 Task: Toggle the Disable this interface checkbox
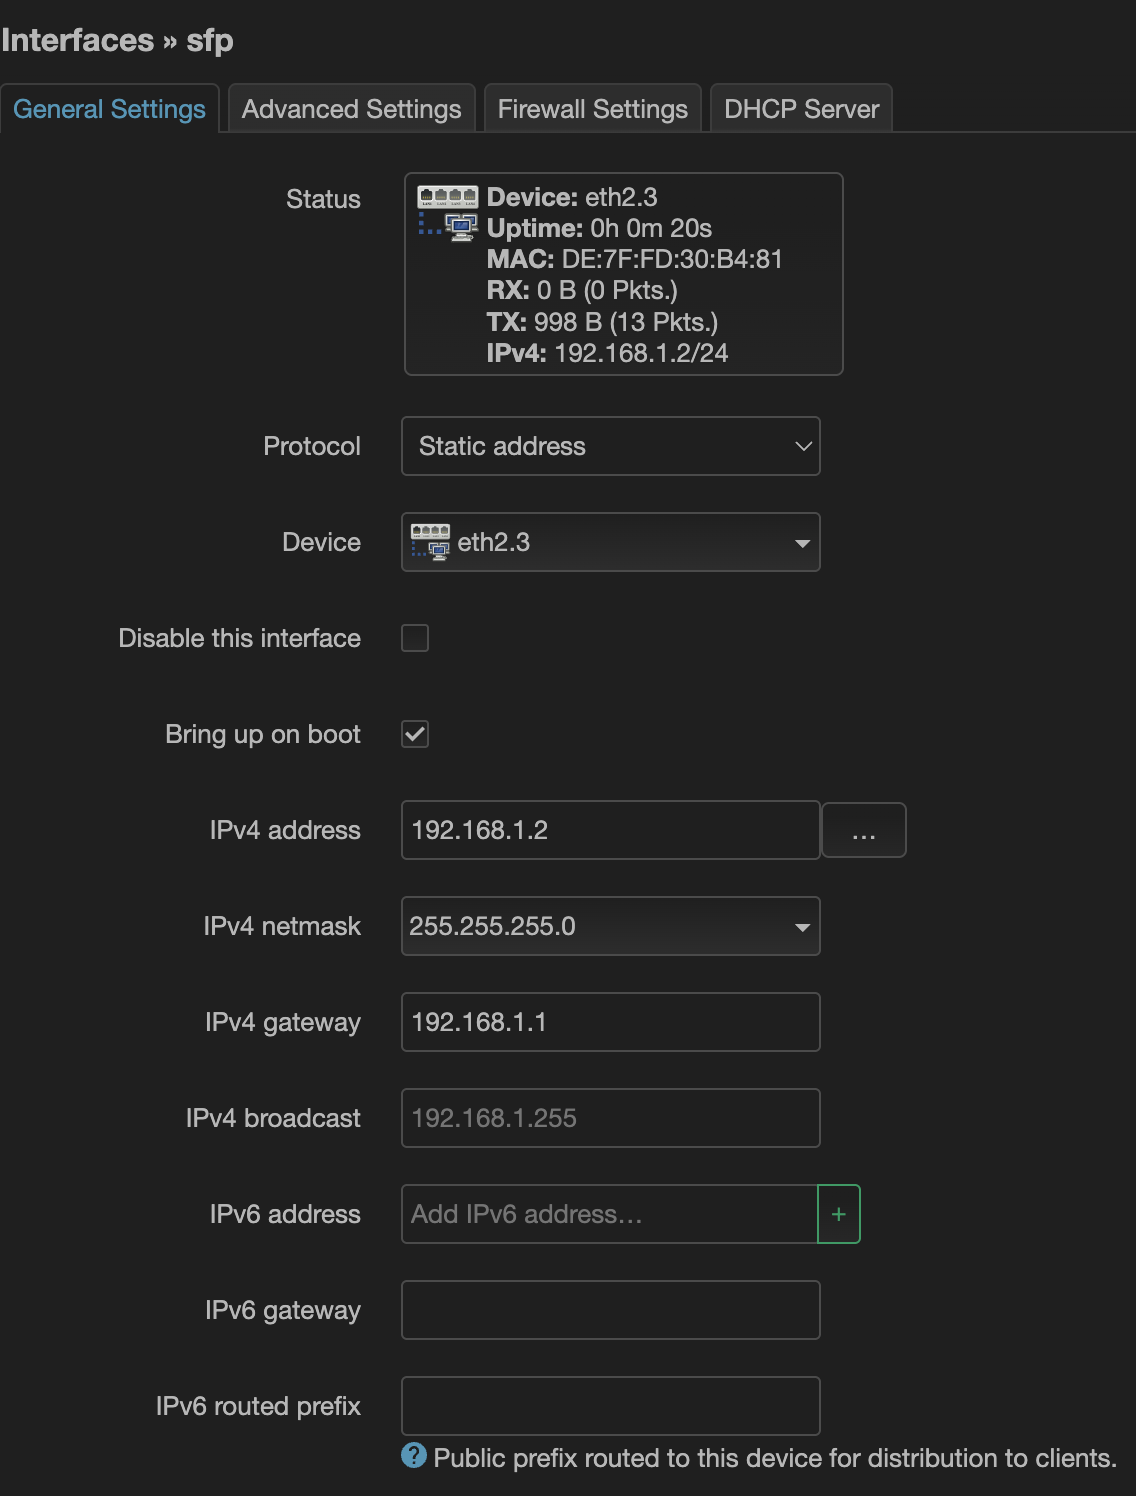tap(415, 638)
